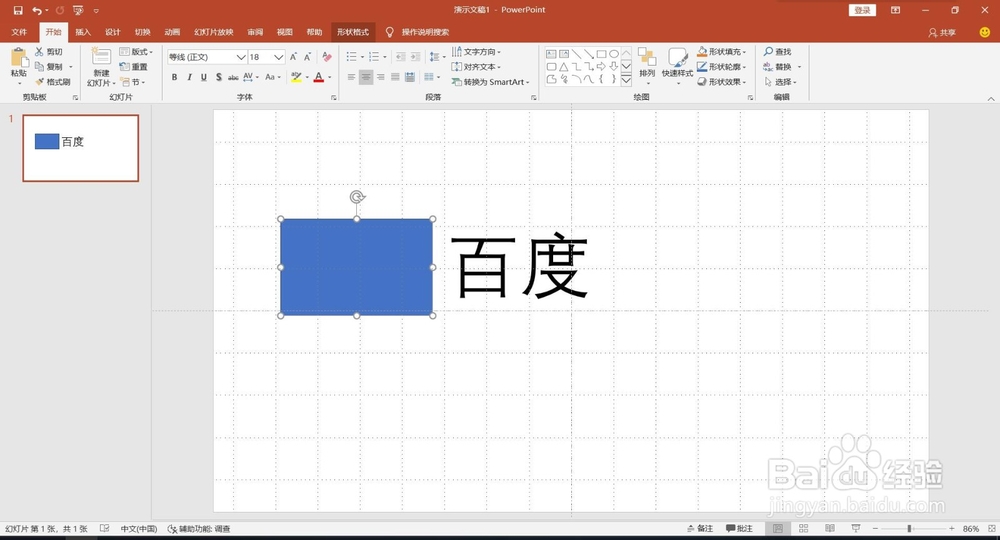The image size is (1000, 540).
Task: Select the text box shape tool
Action: pyautogui.click(x=552, y=54)
